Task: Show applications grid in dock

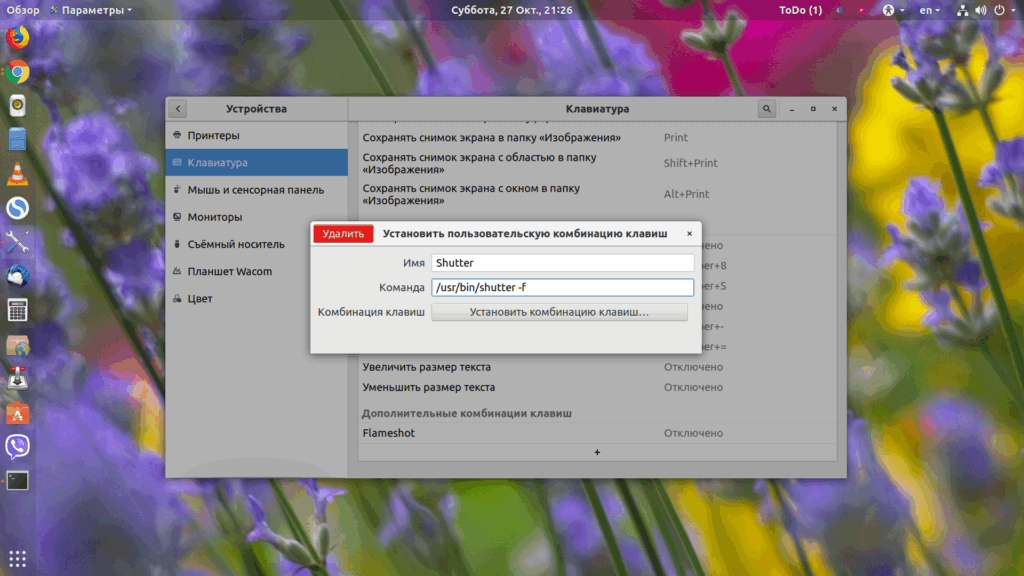Action: tap(18, 559)
